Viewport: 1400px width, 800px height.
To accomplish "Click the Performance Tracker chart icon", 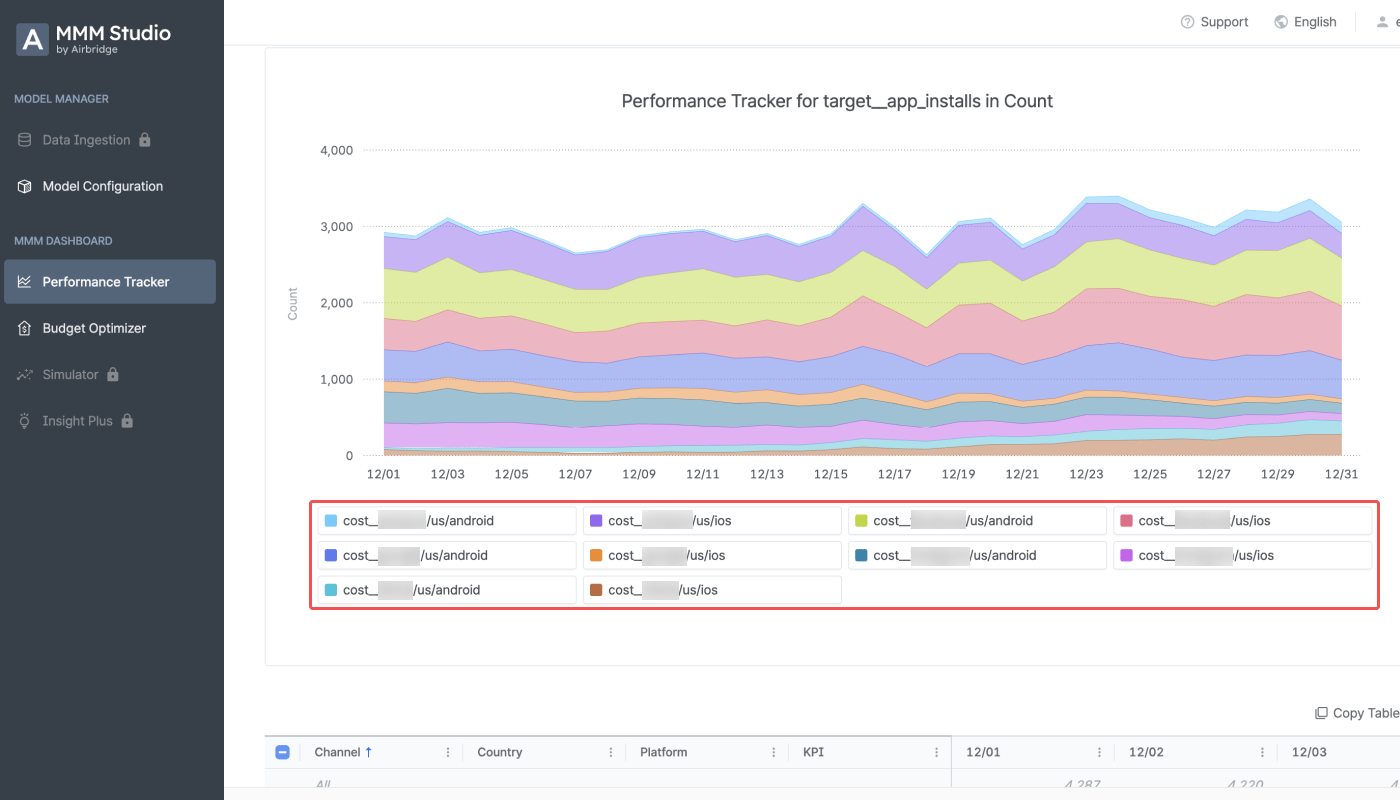I will point(25,282).
